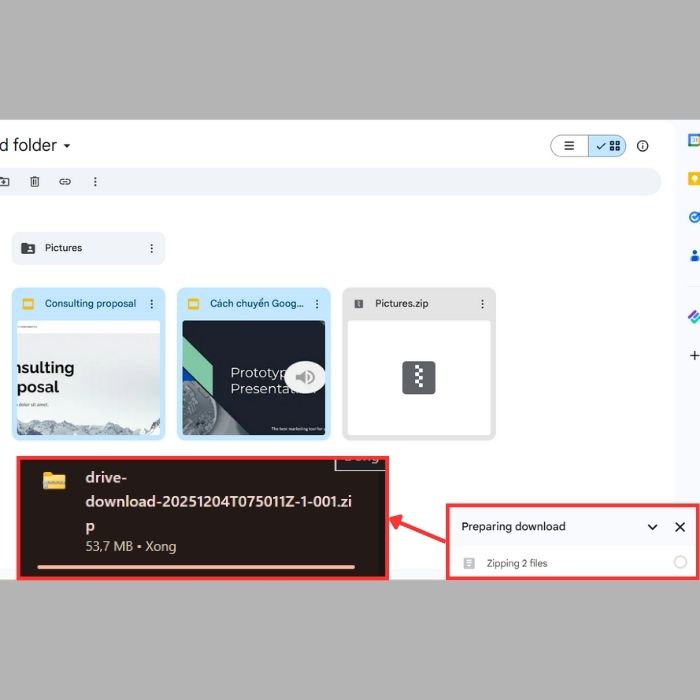Screen dimensions: 700x700
Task: Open more options for Pictures folder
Action: point(152,248)
